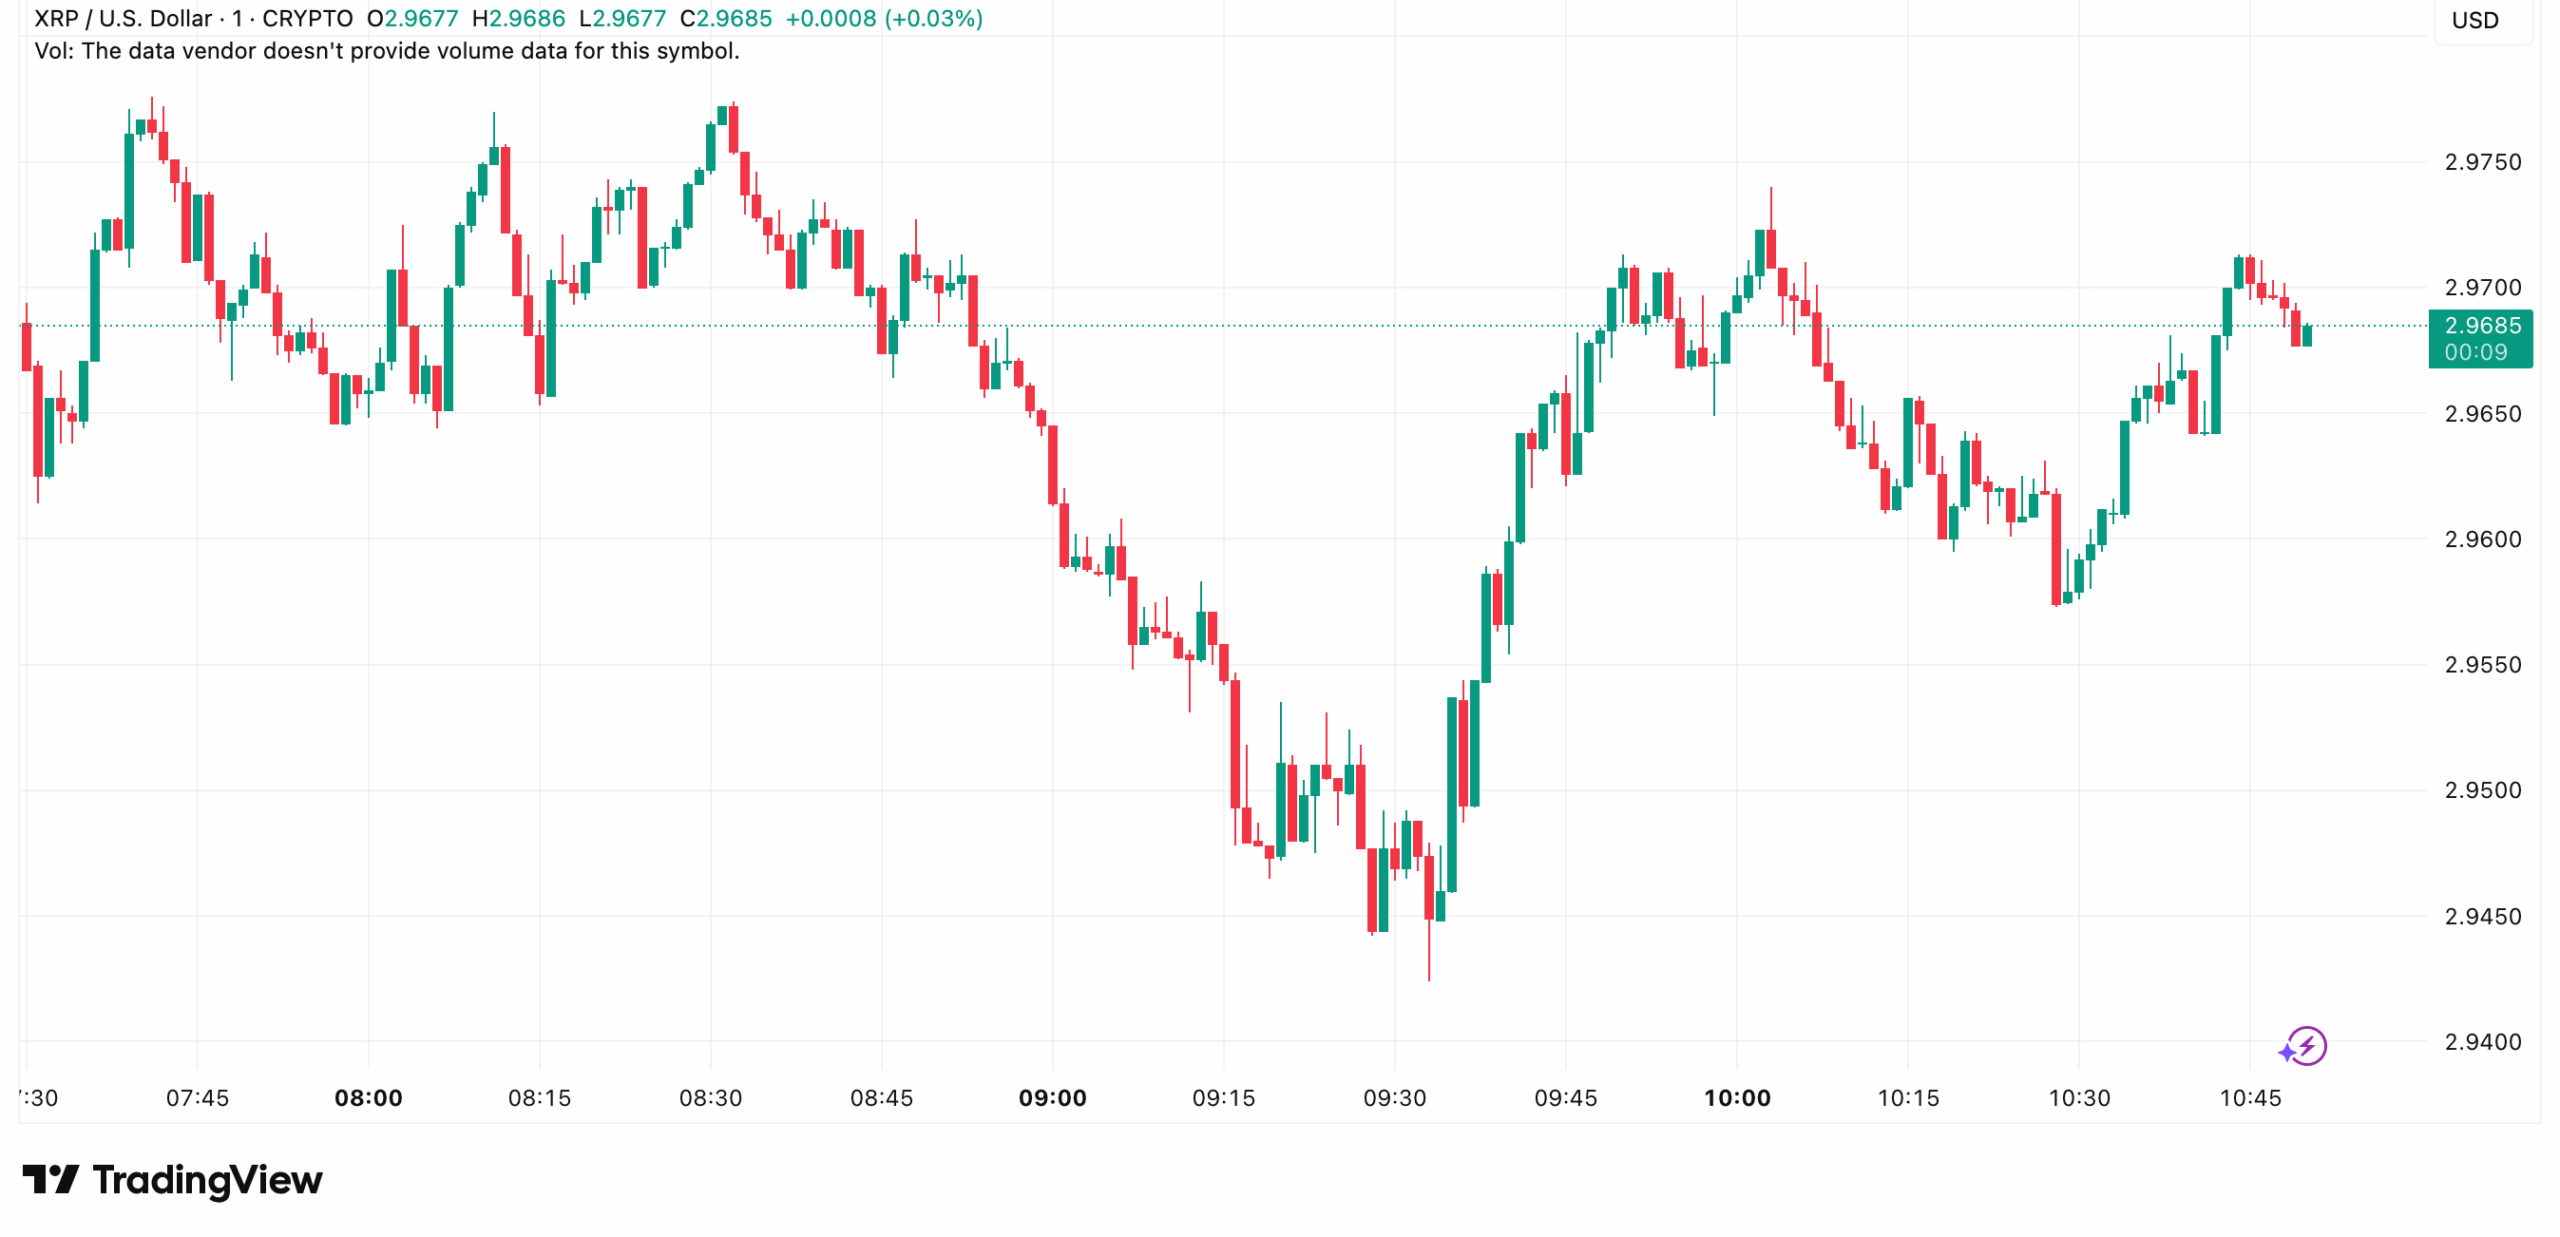
Task: Click the 10:00 time axis label
Action: click(1736, 1098)
